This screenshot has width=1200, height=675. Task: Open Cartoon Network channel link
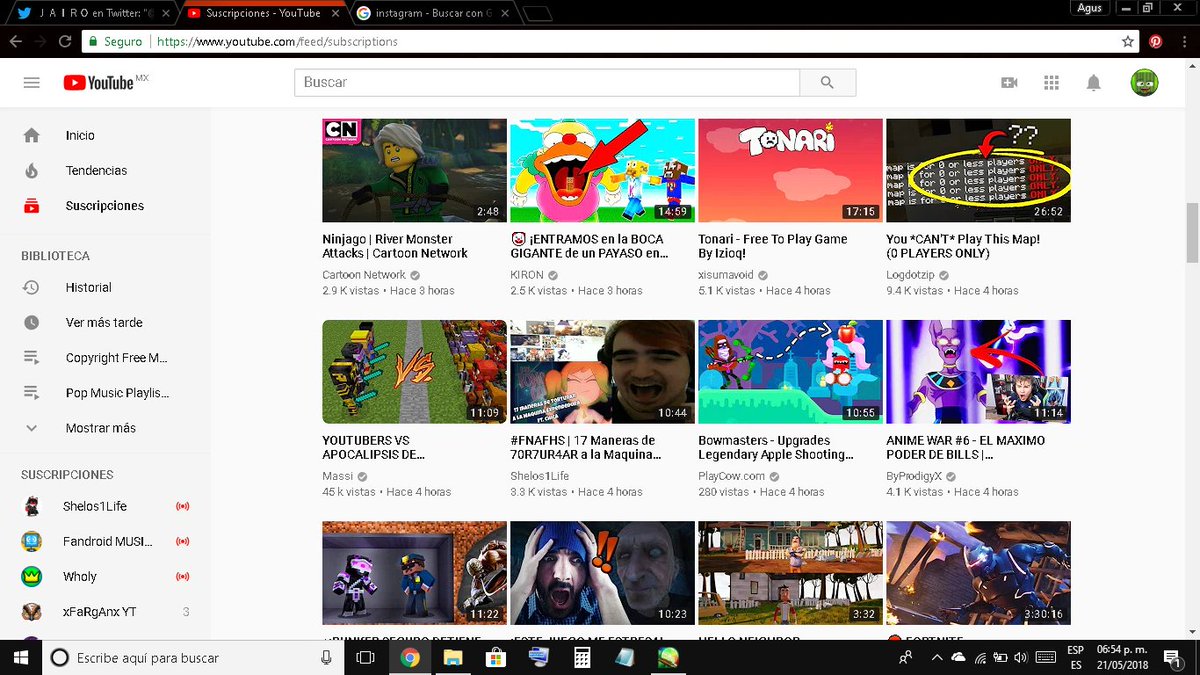364,275
